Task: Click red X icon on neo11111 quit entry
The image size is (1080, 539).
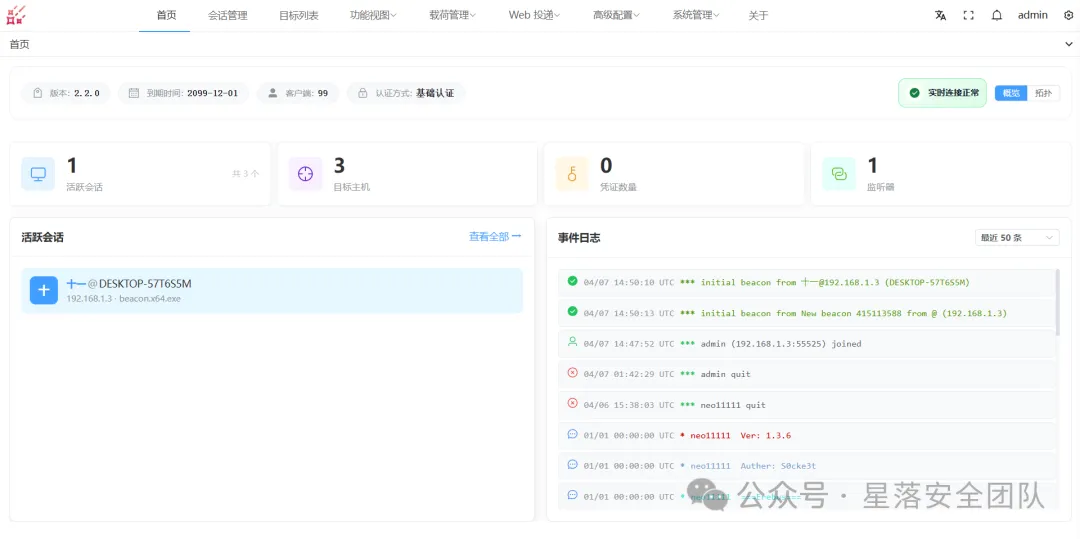Action: point(572,403)
